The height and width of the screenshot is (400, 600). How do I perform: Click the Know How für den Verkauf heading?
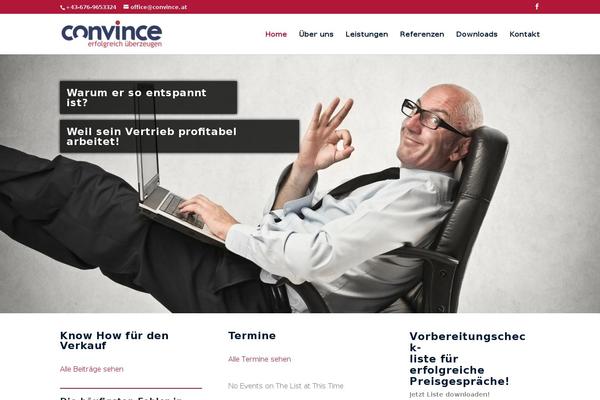coord(114,340)
